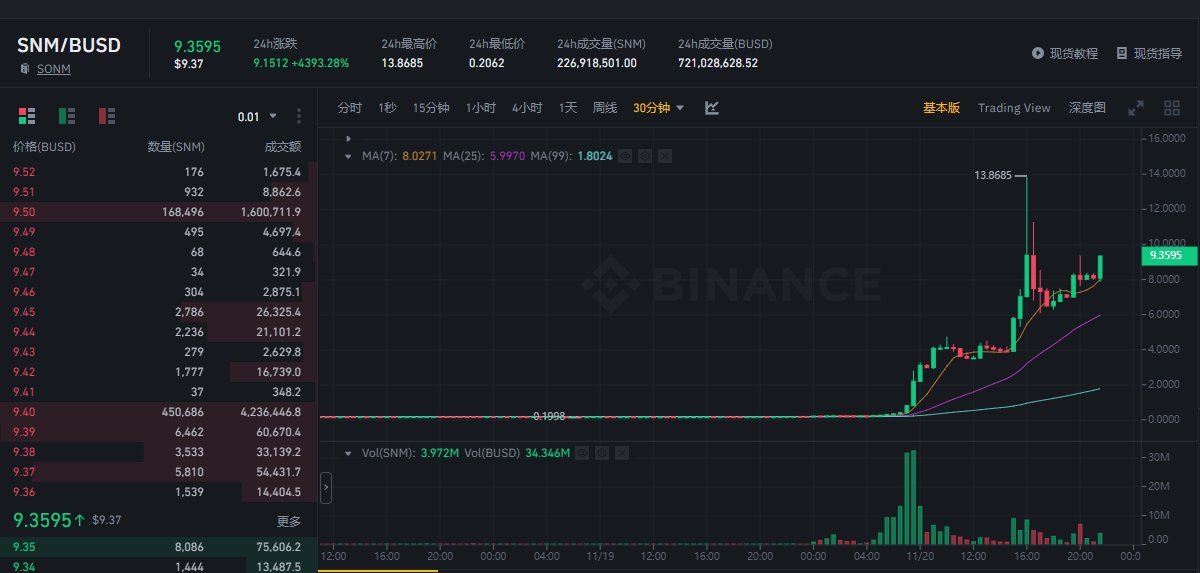Open 现货教程 spot tutorial
The image size is (1200, 573).
1073,53
